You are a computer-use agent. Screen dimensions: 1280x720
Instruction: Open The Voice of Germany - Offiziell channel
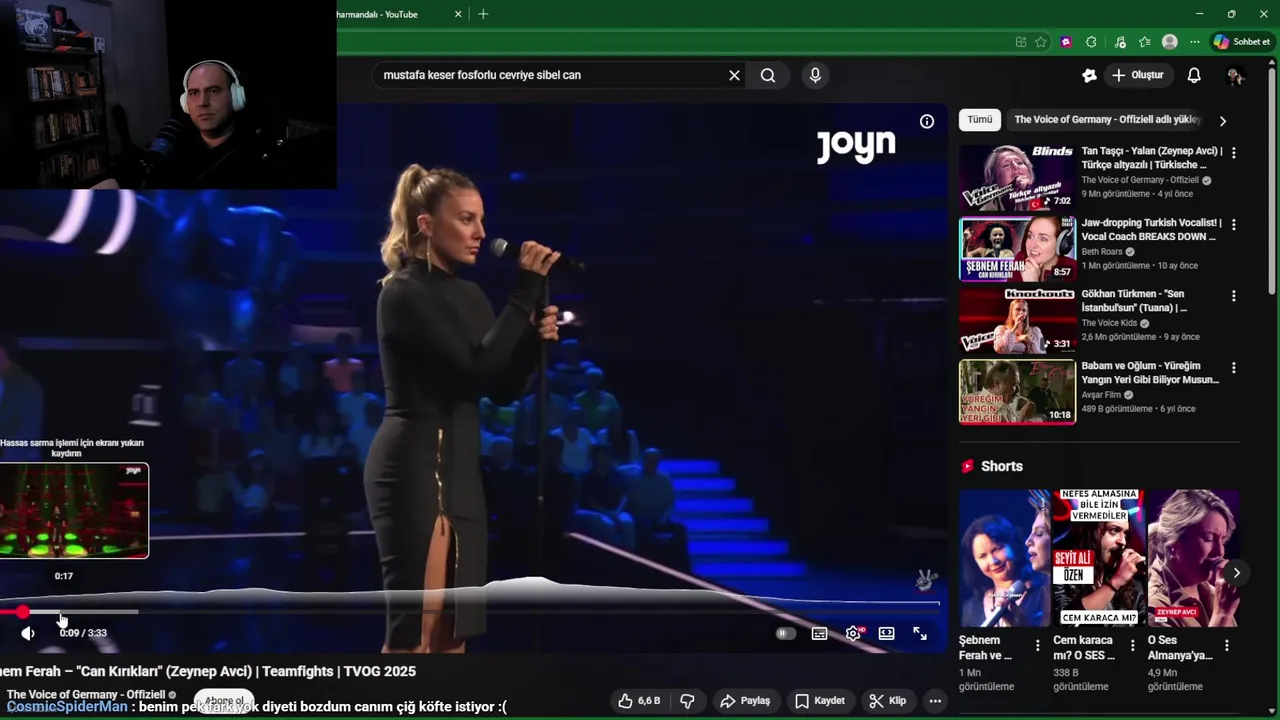pyautogui.click(x=86, y=695)
